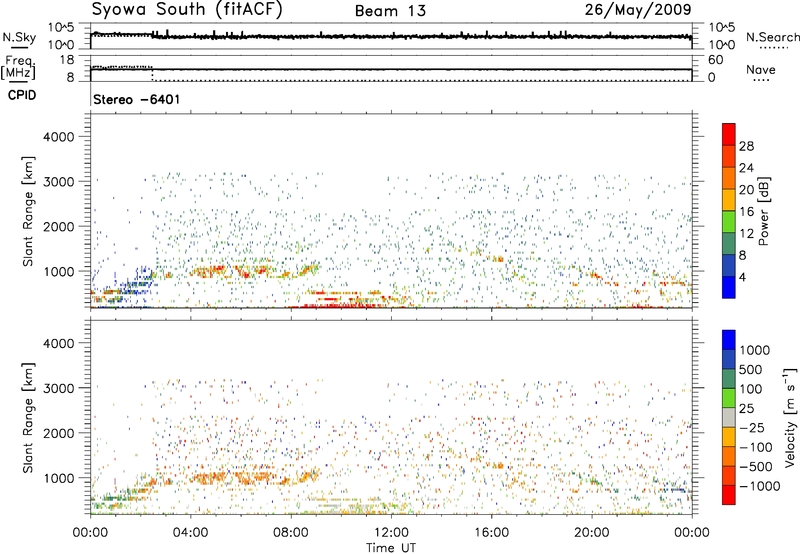800x554 pixels.
Task: Click the 'Nave' legend label
Action: coord(761,69)
